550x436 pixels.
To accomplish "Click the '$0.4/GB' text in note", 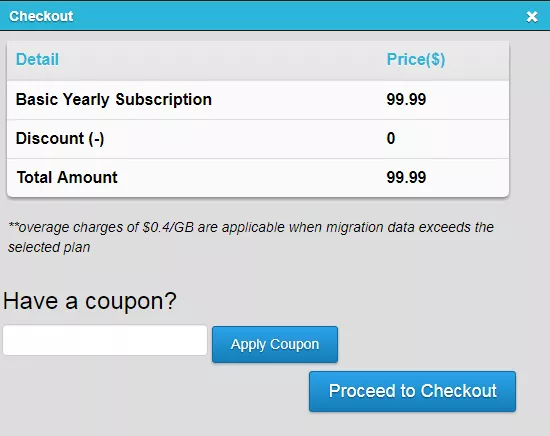I will pos(168,227).
